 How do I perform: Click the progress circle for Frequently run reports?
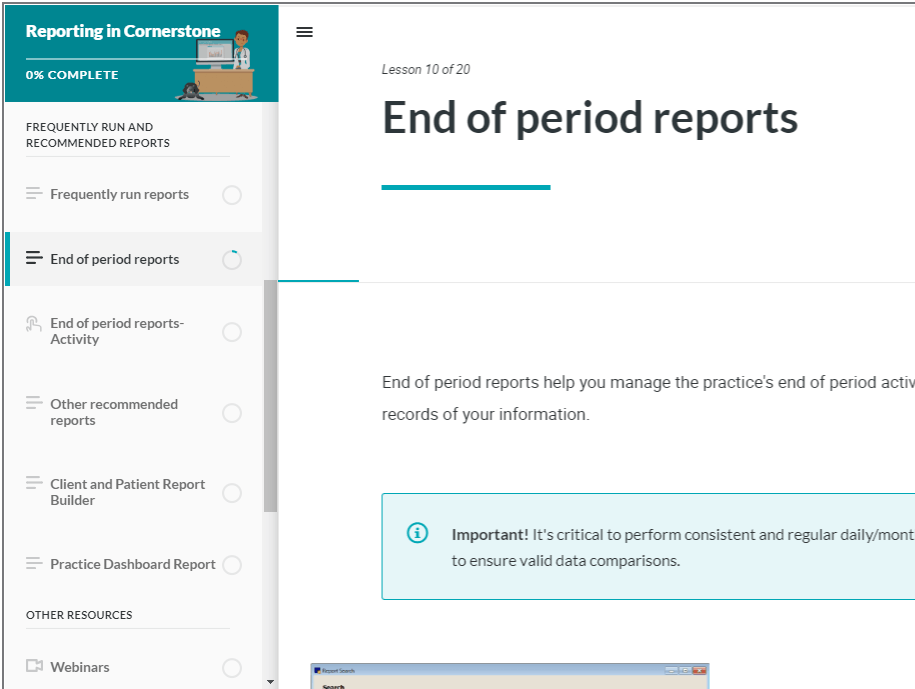pos(232,195)
